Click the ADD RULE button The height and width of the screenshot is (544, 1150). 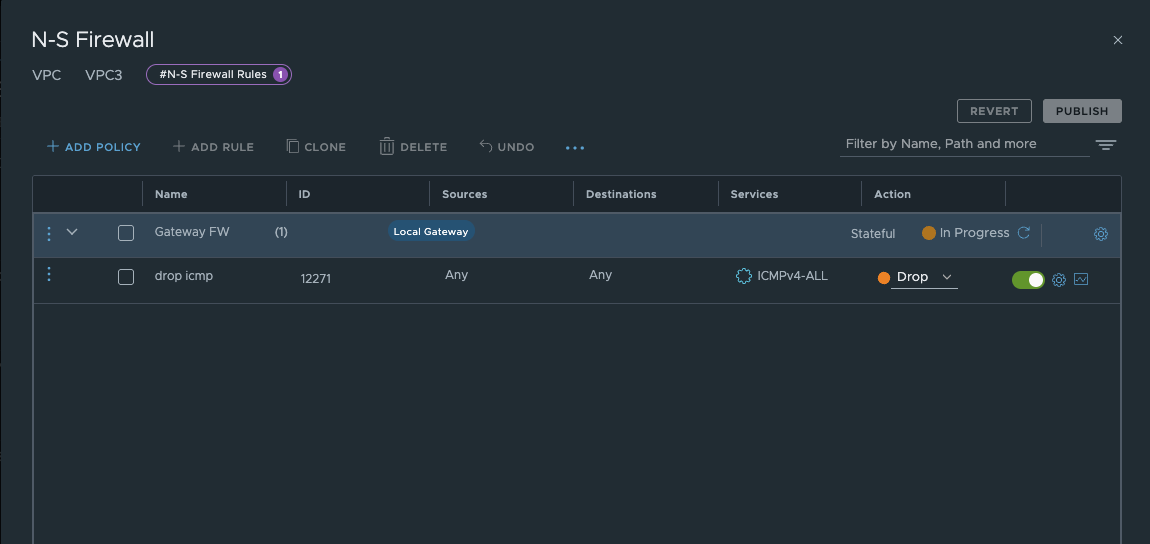click(213, 147)
